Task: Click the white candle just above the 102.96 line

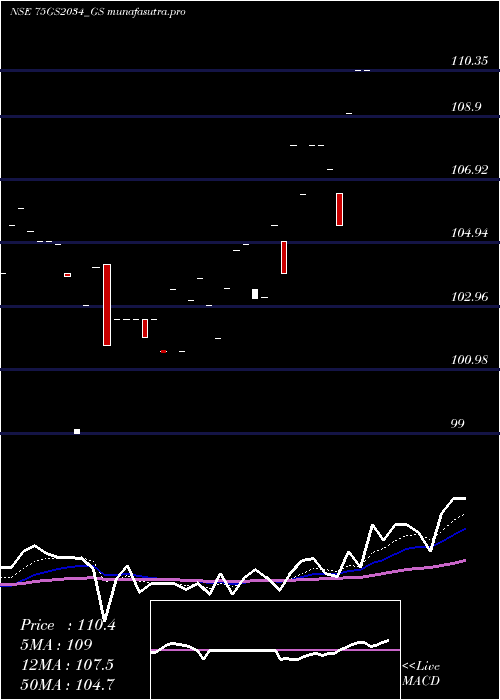Action: coord(255,294)
